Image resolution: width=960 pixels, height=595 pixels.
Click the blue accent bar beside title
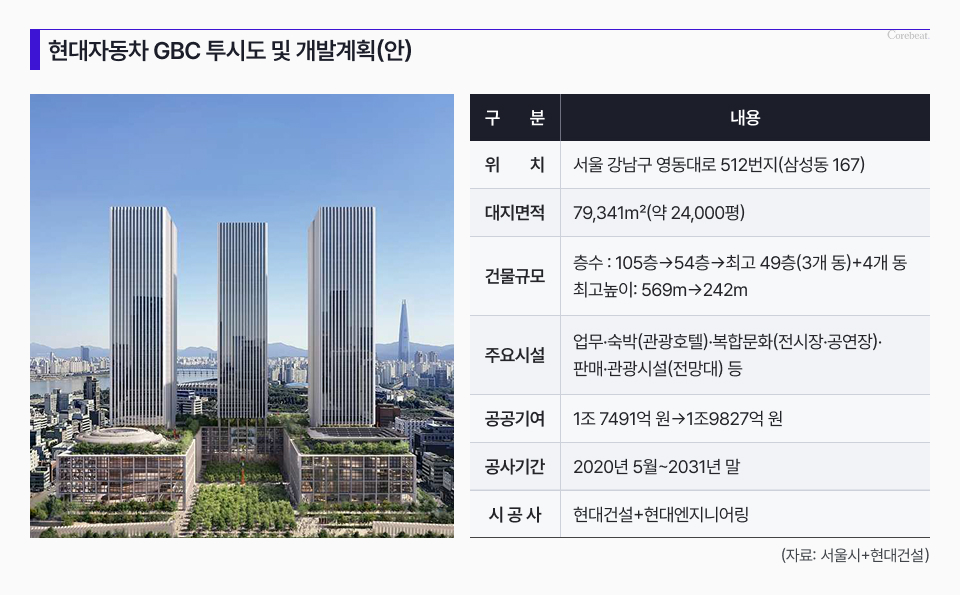pos(35,51)
